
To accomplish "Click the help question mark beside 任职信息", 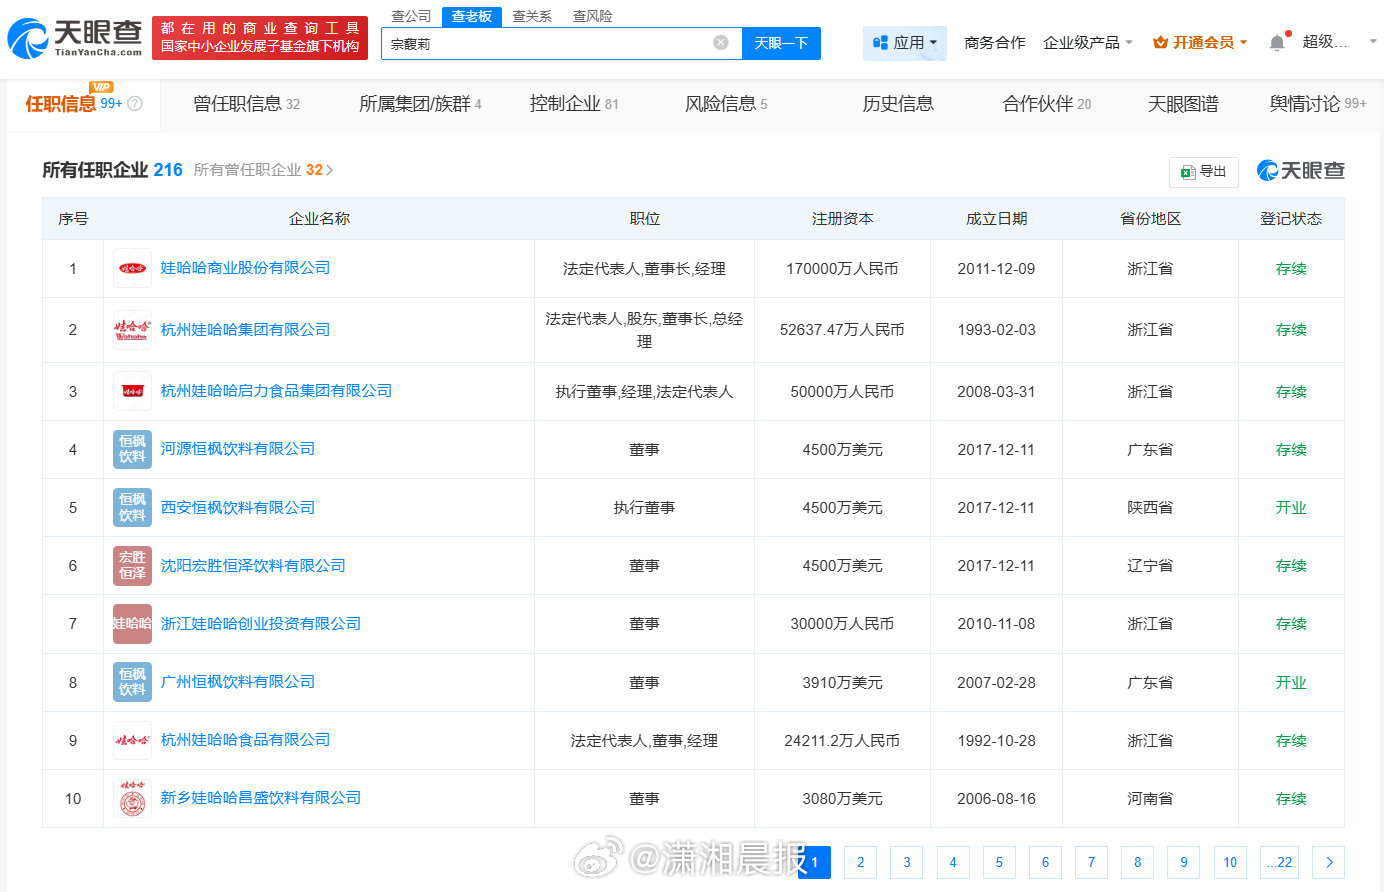I will 135,104.
